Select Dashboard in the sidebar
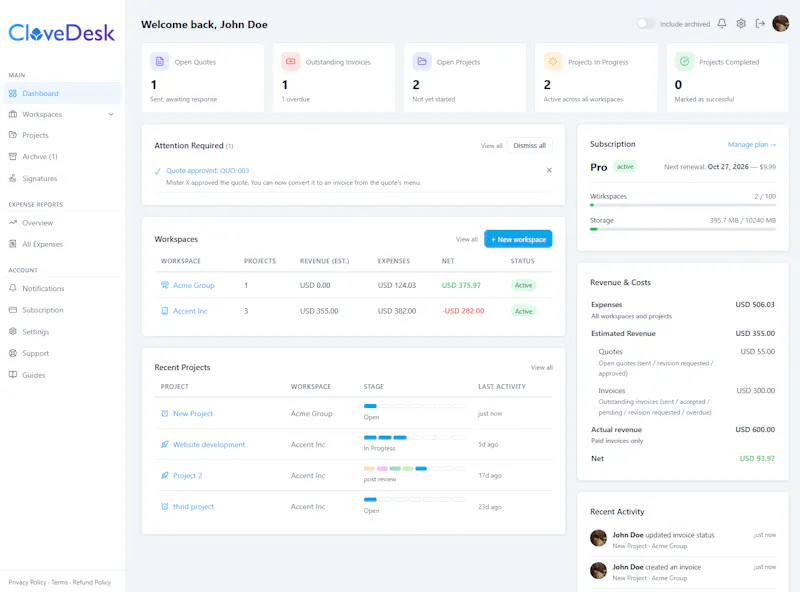This screenshot has height=592, width=800. tap(62, 93)
